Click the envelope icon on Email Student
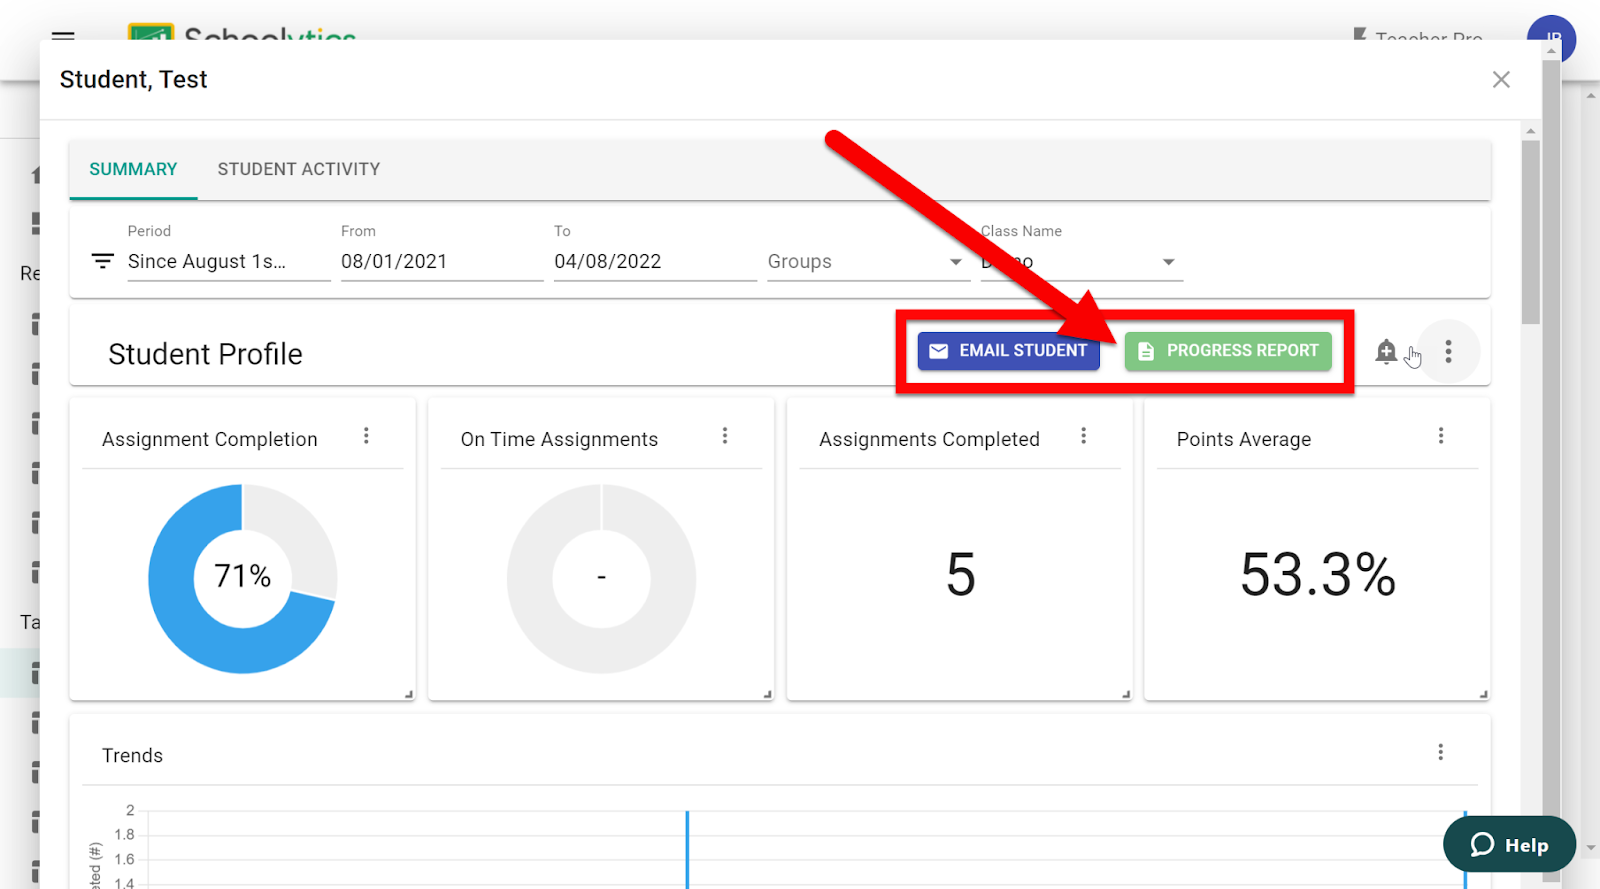Image resolution: width=1600 pixels, height=889 pixels. tap(939, 351)
